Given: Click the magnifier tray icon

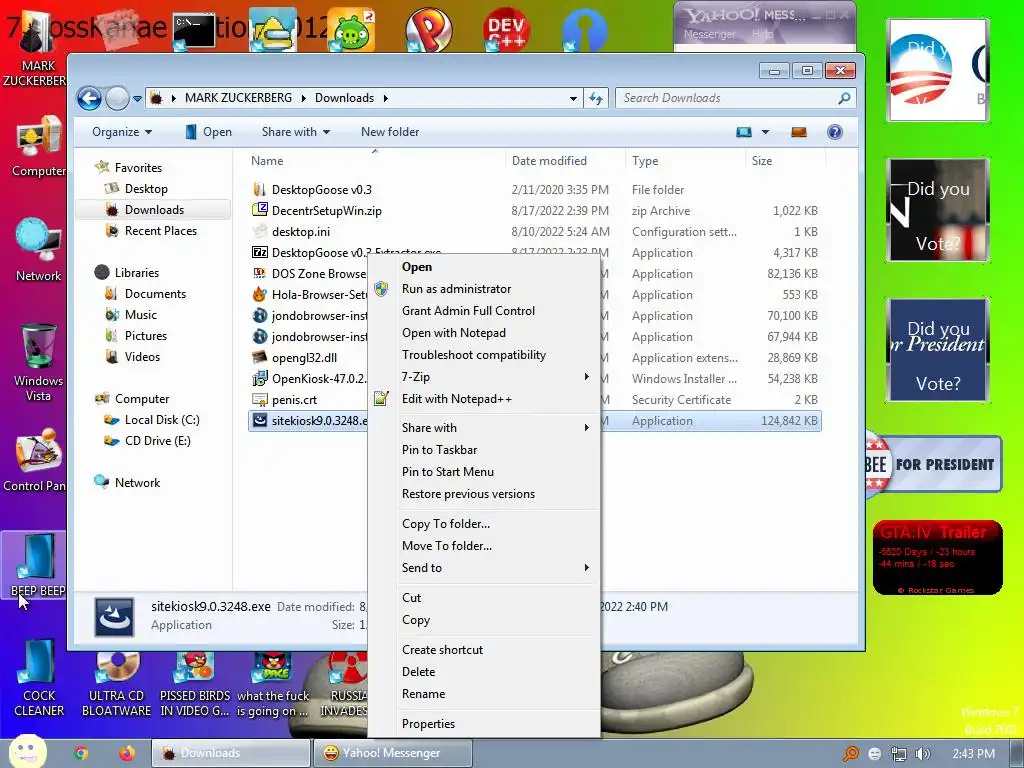Looking at the screenshot, I should tap(851, 754).
